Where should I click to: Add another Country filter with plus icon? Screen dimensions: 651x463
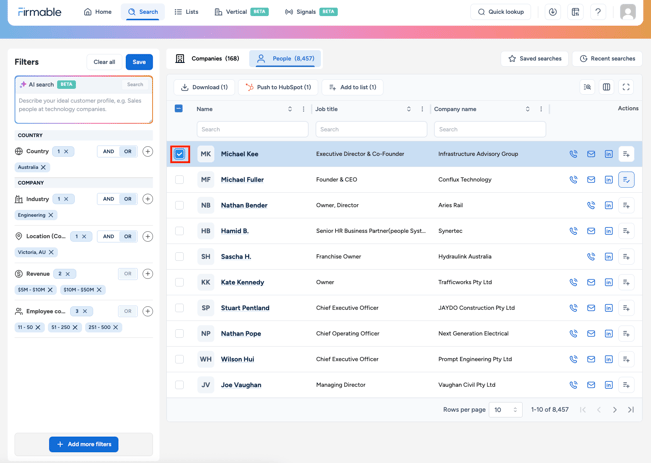pyautogui.click(x=147, y=152)
